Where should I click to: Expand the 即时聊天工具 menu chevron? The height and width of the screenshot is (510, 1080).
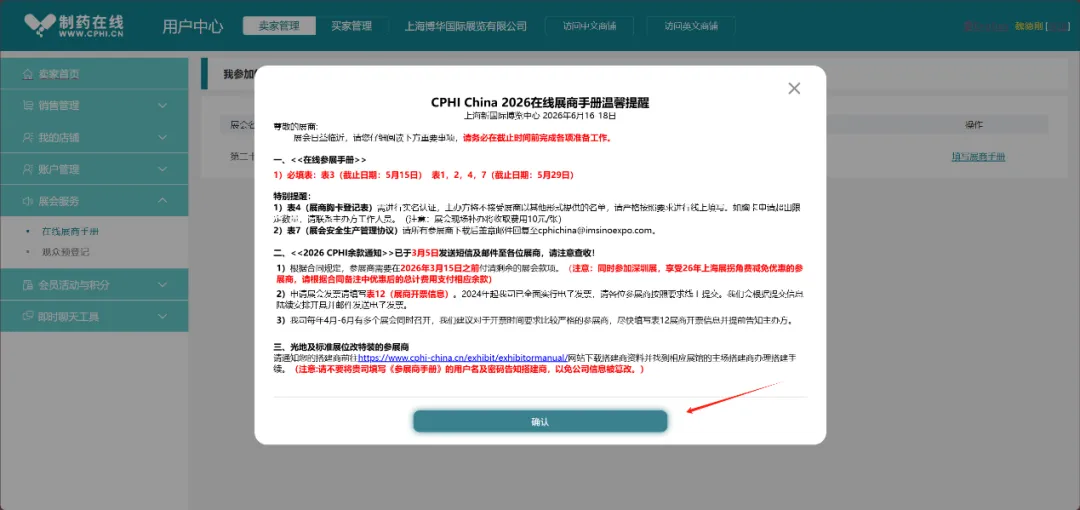tap(163, 316)
